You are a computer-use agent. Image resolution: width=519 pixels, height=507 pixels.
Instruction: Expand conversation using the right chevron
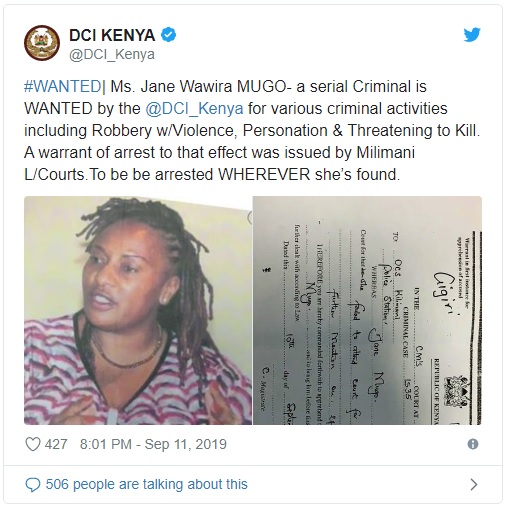[x=474, y=484]
